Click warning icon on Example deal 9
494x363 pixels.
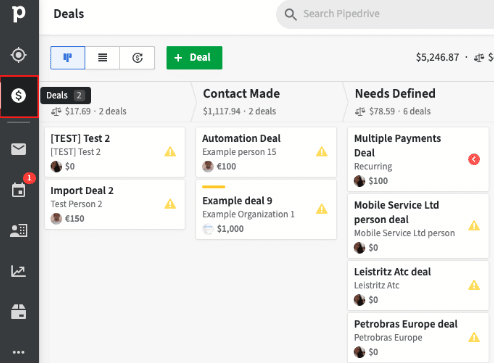click(322, 209)
